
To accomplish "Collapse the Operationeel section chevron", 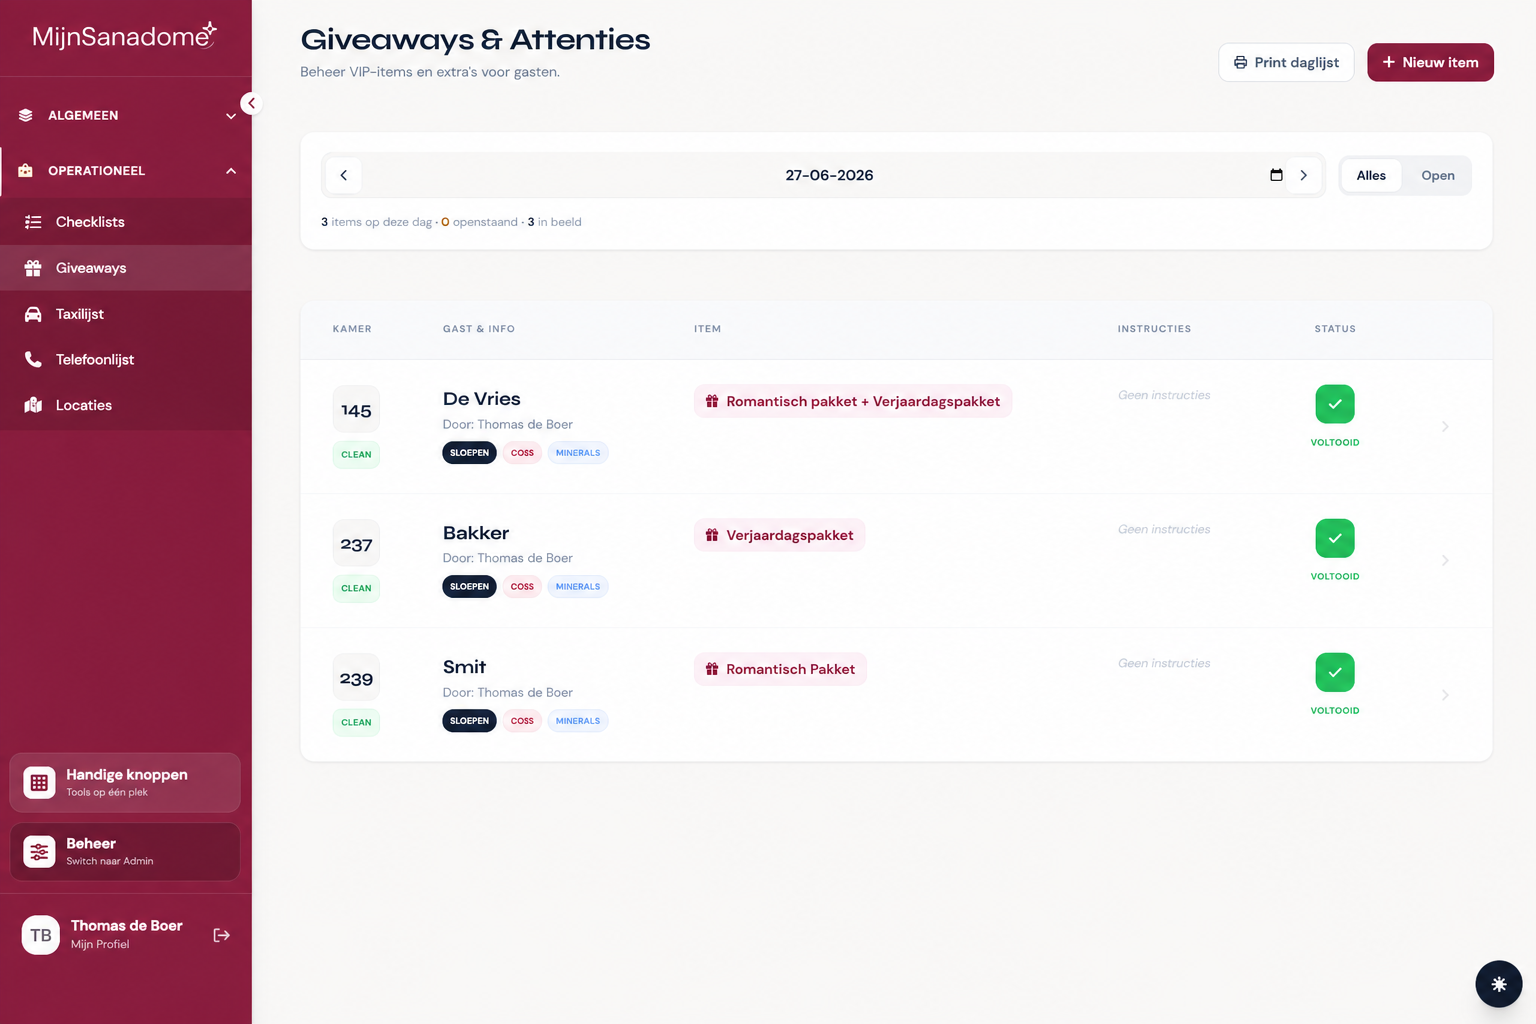I will point(231,171).
